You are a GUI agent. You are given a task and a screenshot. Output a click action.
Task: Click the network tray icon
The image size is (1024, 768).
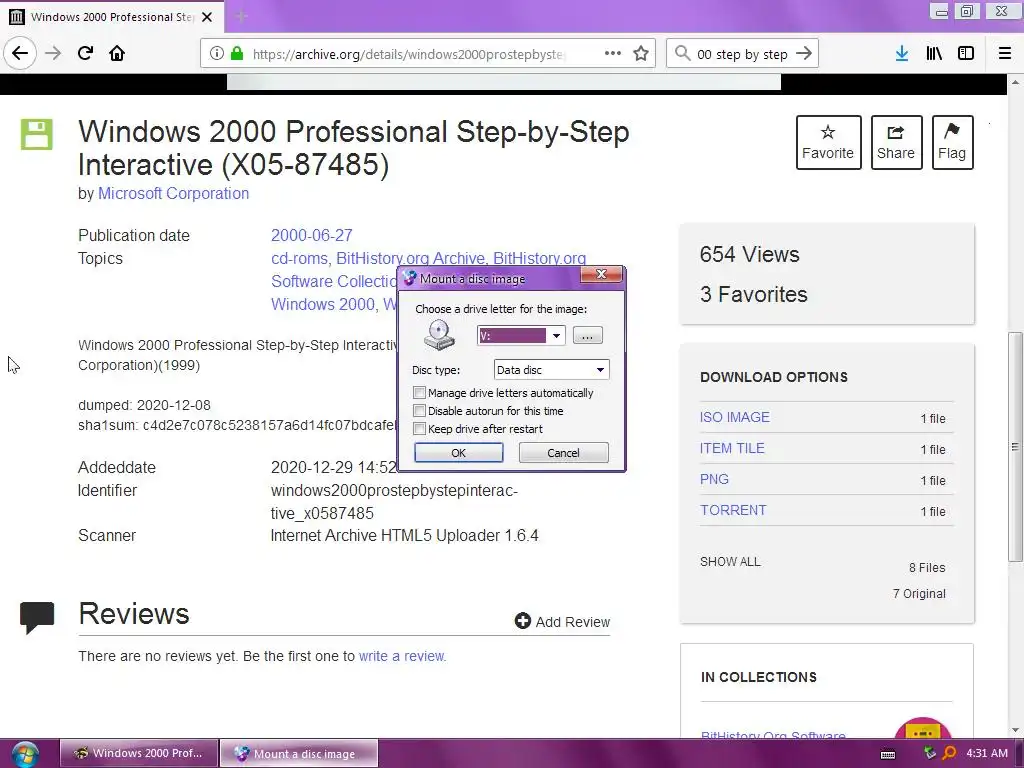pos(929,753)
